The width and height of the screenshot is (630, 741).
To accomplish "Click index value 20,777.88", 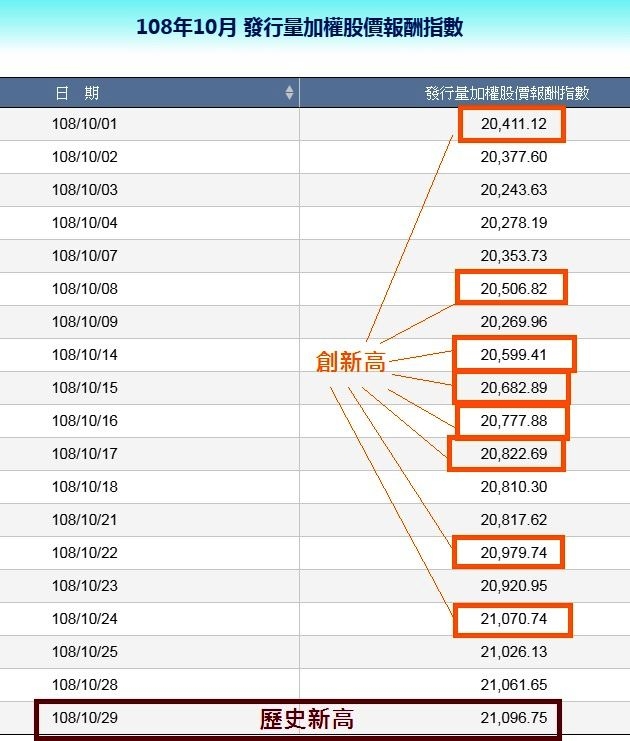I will pyautogui.click(x=514, y=421).
